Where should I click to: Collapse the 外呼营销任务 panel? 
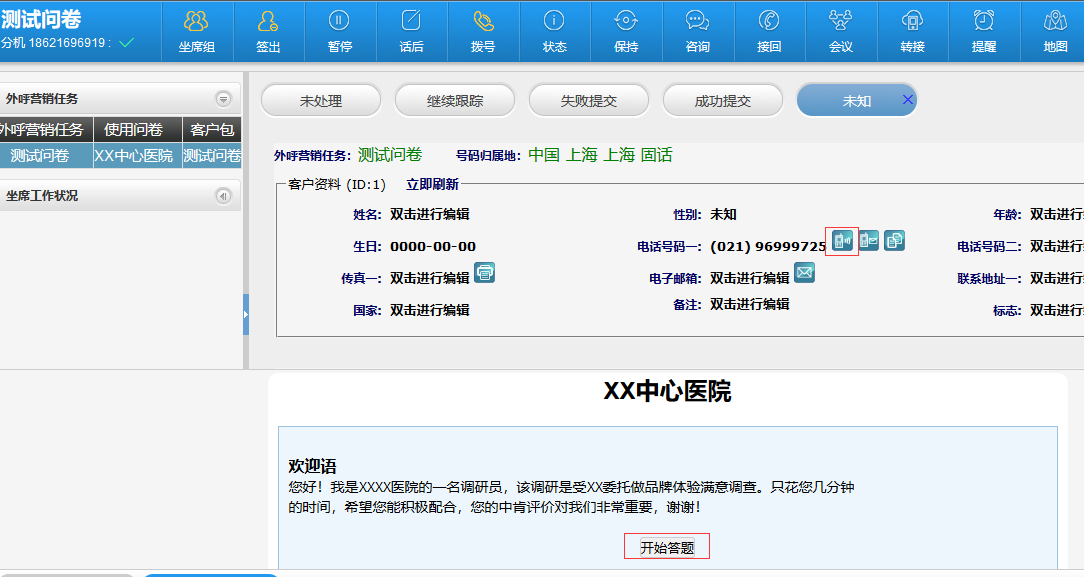click(223, 99)
